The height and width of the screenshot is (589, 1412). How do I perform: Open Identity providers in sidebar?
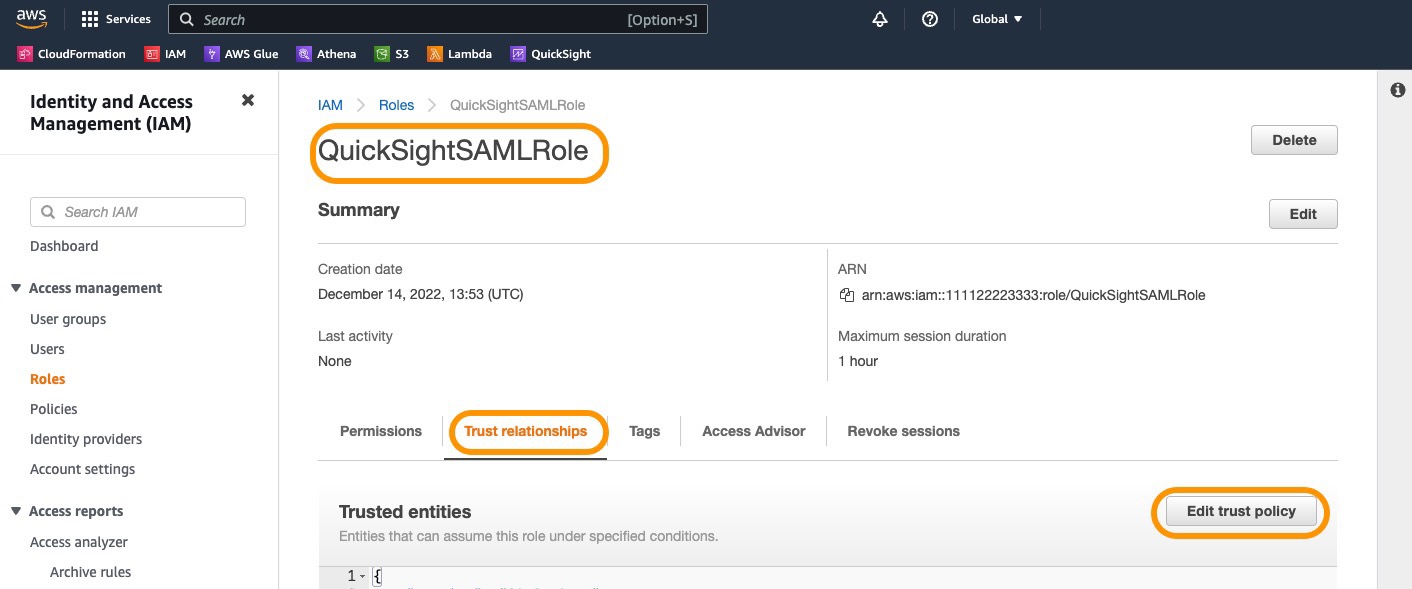coord(86,439)
